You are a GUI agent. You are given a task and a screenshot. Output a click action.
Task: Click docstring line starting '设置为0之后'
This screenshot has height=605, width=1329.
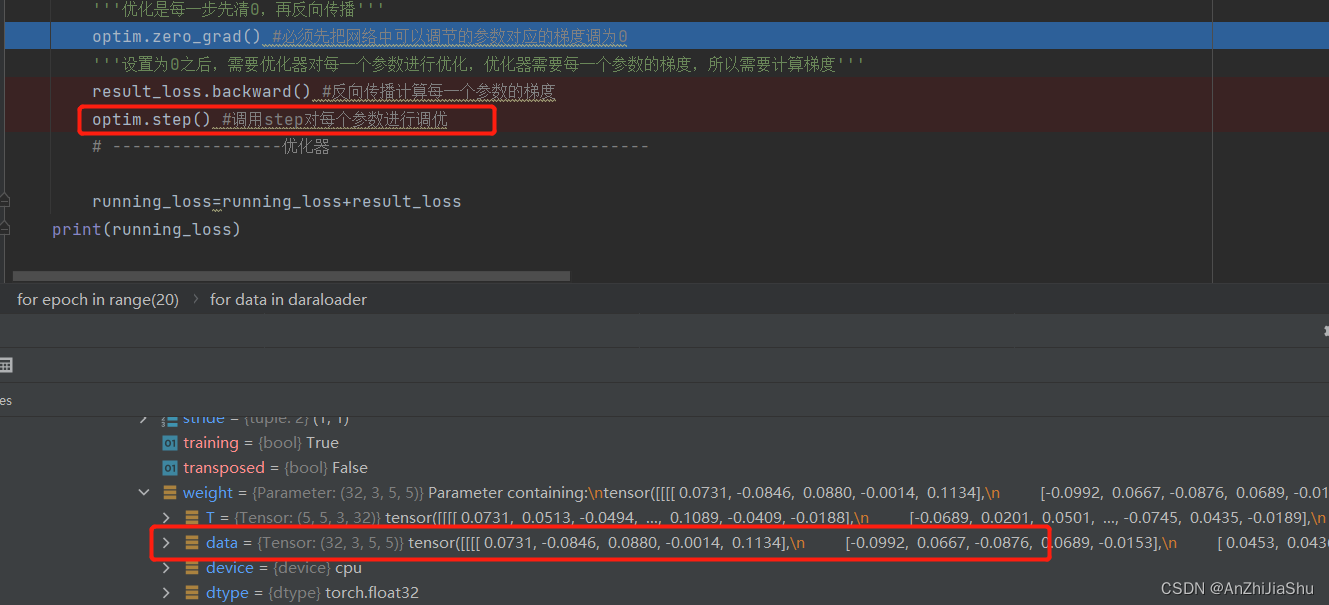[478, 64]
